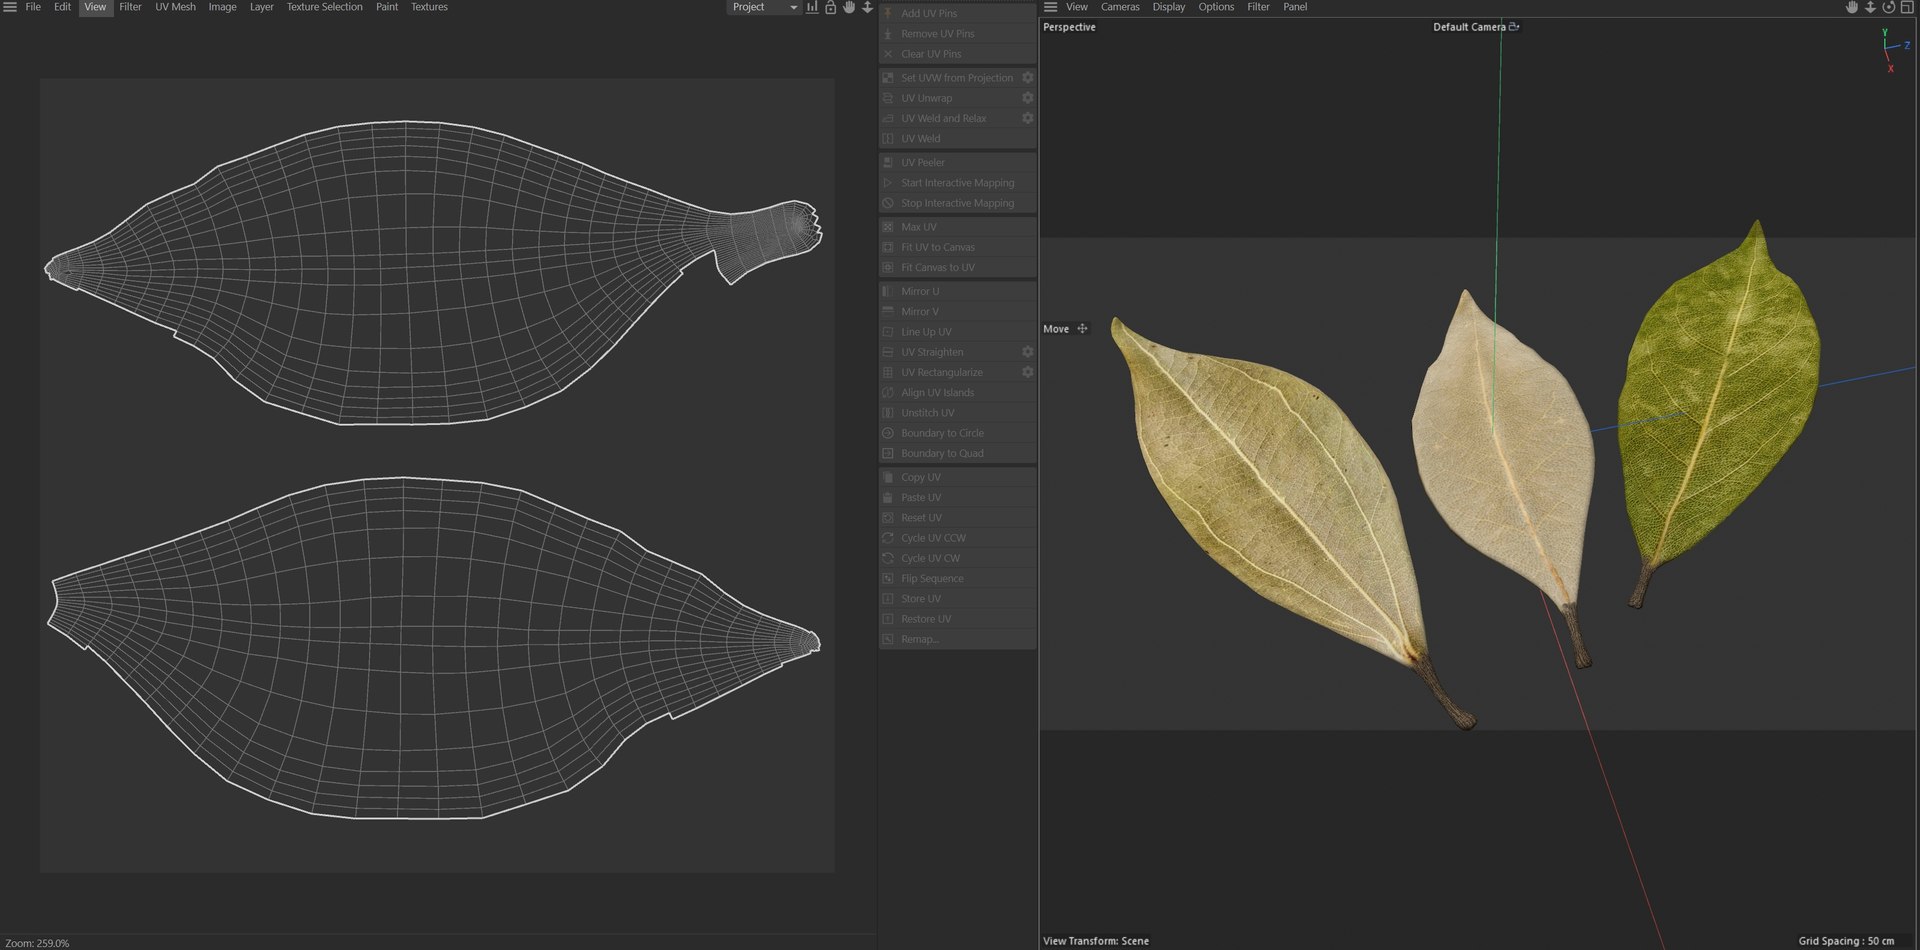The width and height of the screenshot is (1920, 950).
Task: Open the Cameras menu in viewport
Action: coord(1120,7)
